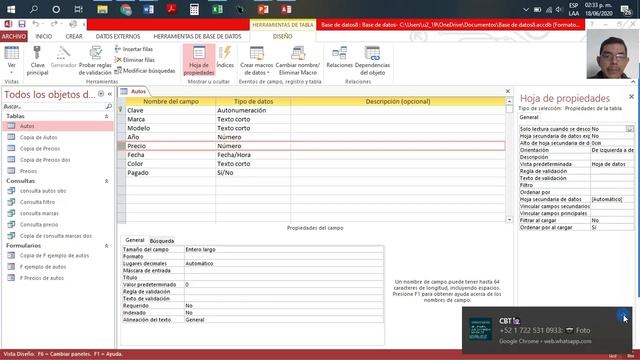Viewport: 640px width, 360px height.
Task: Open navigation pane category dropdown
Action: point(101,94)
